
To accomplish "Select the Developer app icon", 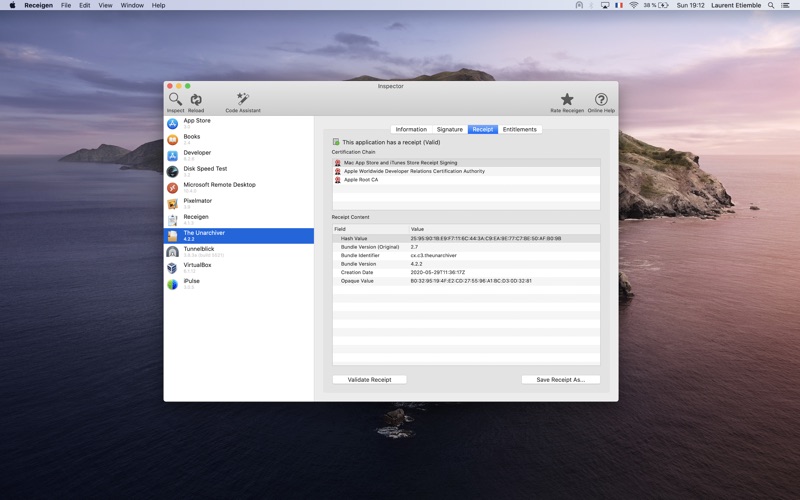I will (172, 156).
